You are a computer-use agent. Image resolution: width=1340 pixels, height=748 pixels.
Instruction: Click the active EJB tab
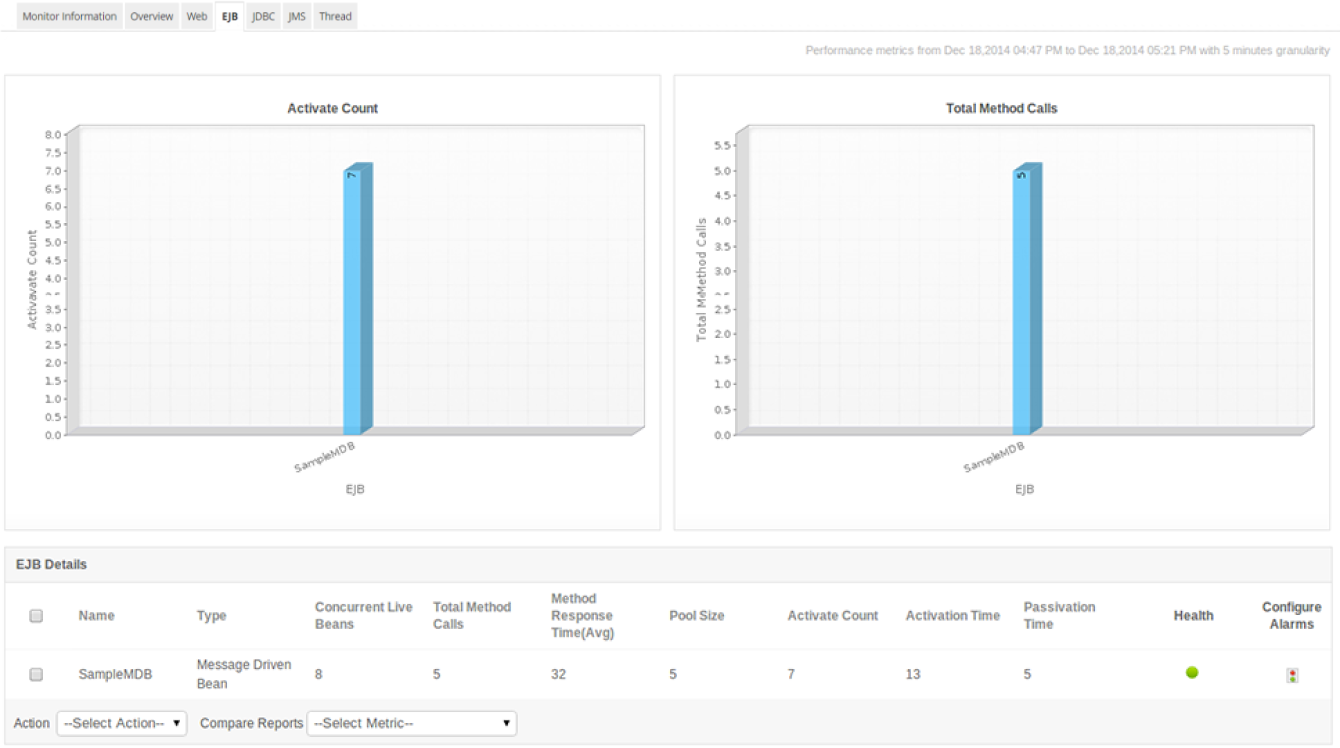click(228, 16)
